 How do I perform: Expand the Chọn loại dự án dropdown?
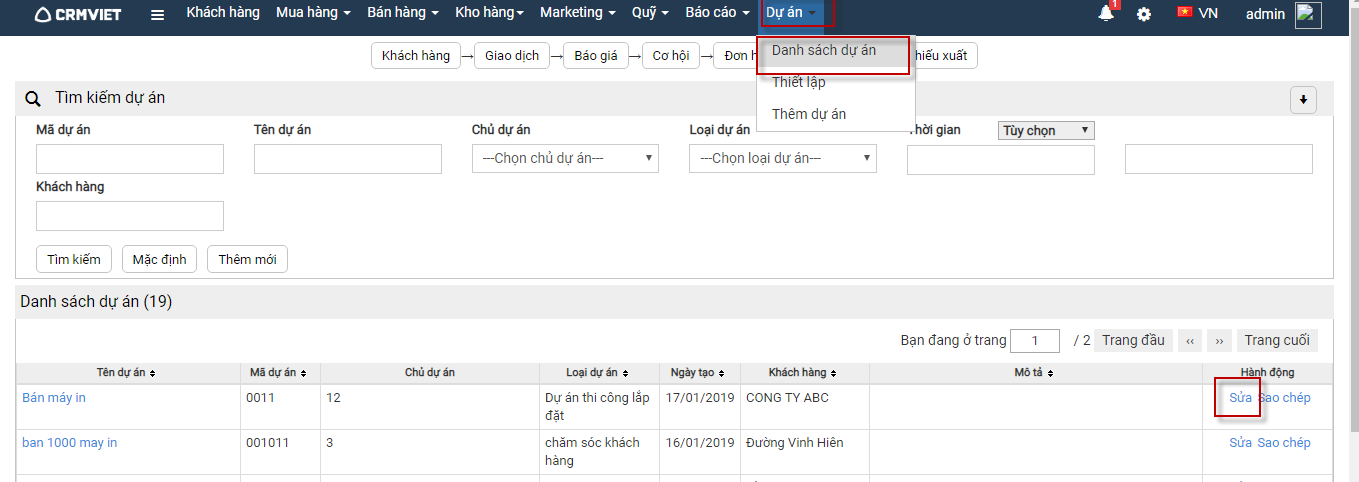point(782,158)
